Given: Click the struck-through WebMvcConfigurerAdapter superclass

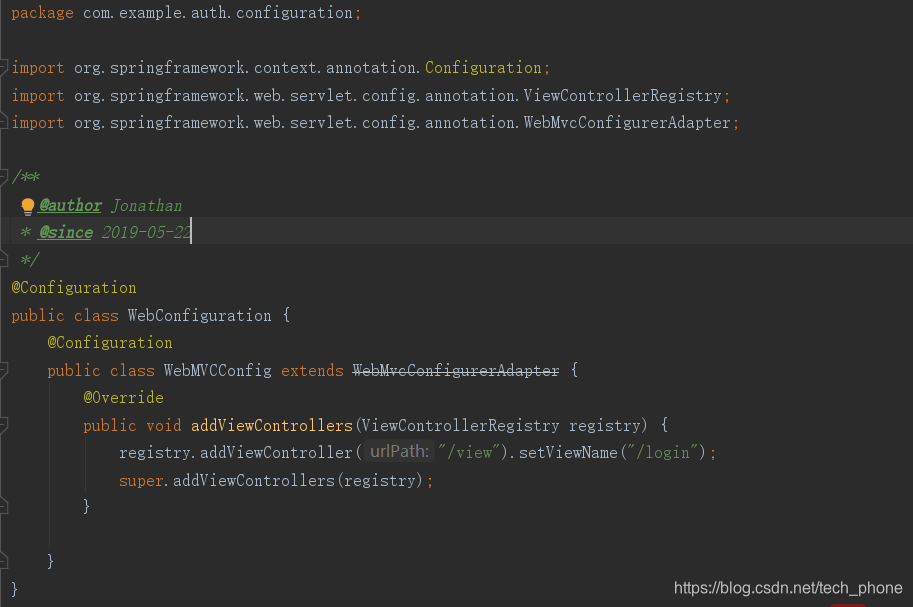Looking at the screenshot, I should pyautogui.click(x=456, y=370).
